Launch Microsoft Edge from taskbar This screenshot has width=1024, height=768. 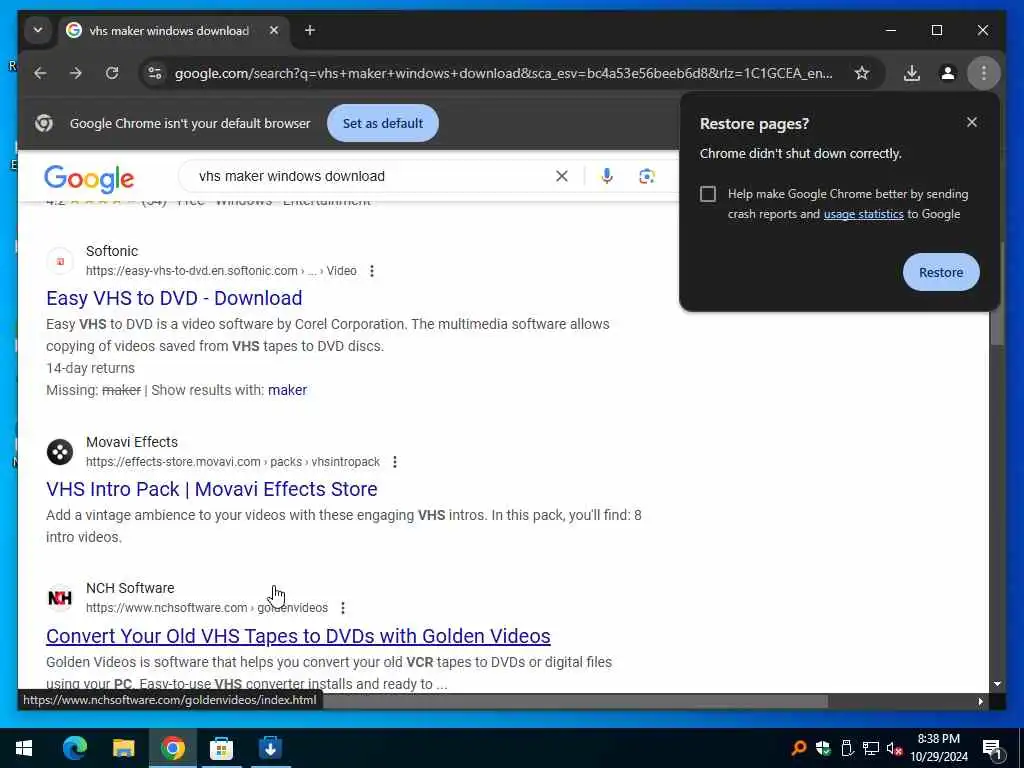tap(74, 748)
